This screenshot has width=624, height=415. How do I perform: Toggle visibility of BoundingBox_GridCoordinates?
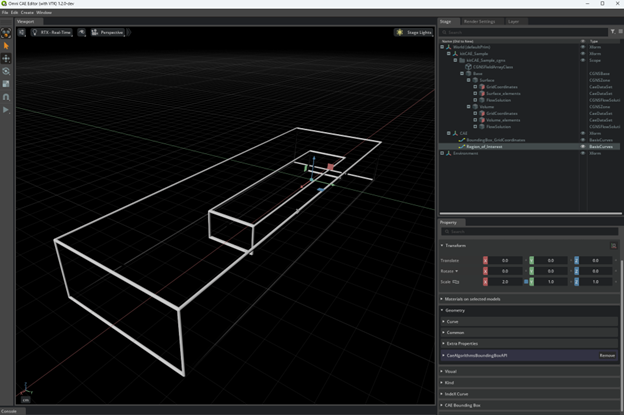point(583,140)
